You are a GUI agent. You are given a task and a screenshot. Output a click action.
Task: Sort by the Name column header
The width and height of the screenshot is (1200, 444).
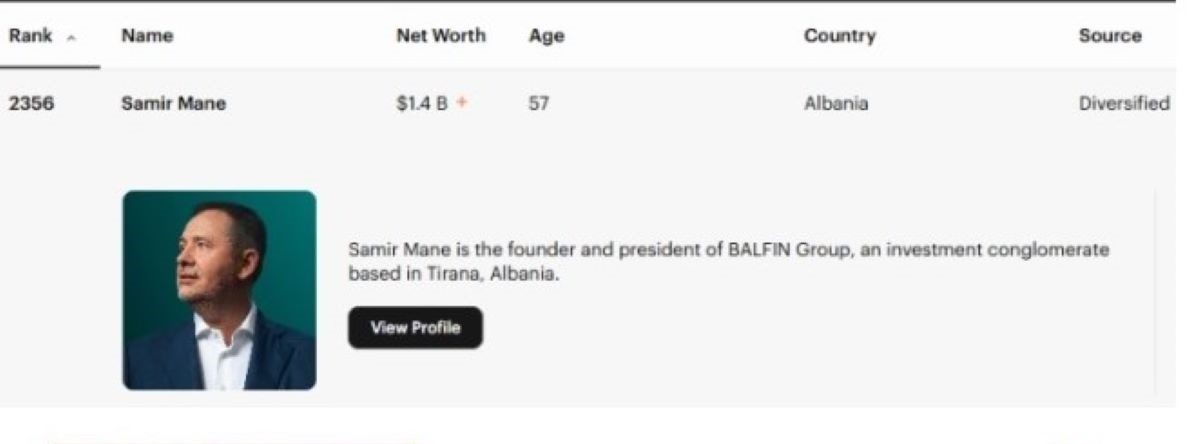(x=147, y=36)
